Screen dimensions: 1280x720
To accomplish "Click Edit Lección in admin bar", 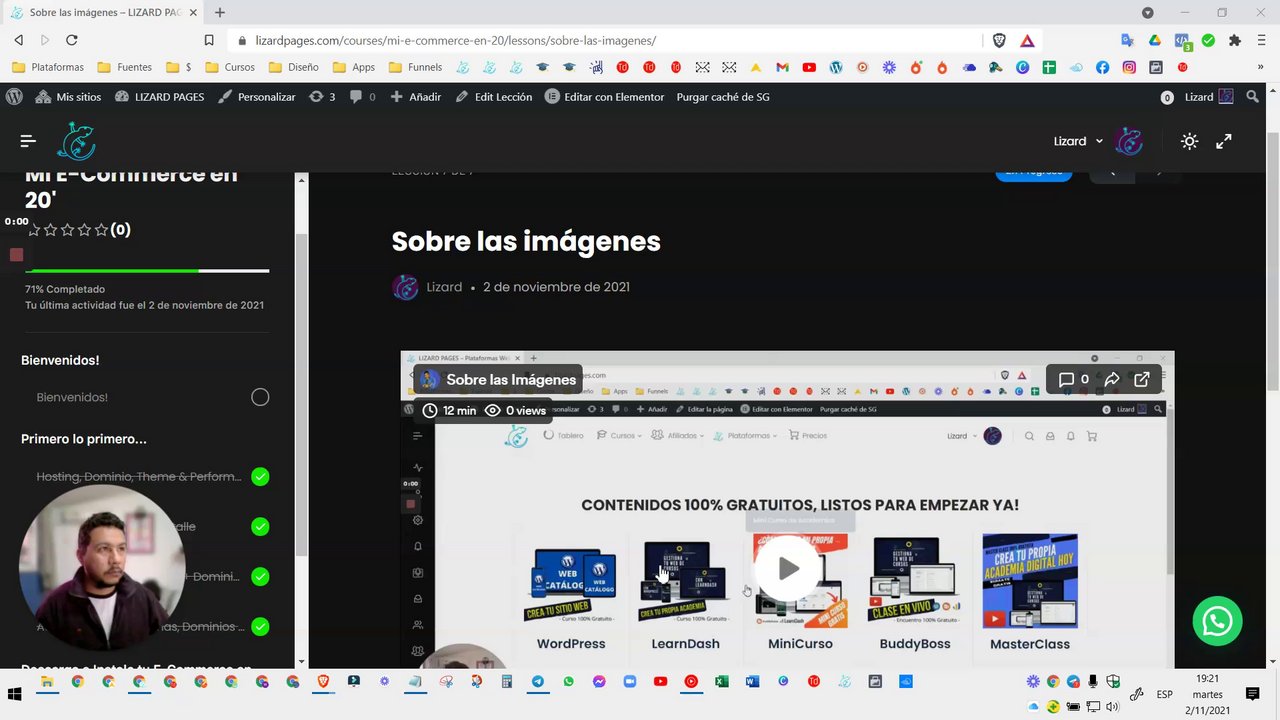I will tap(493, 97).
